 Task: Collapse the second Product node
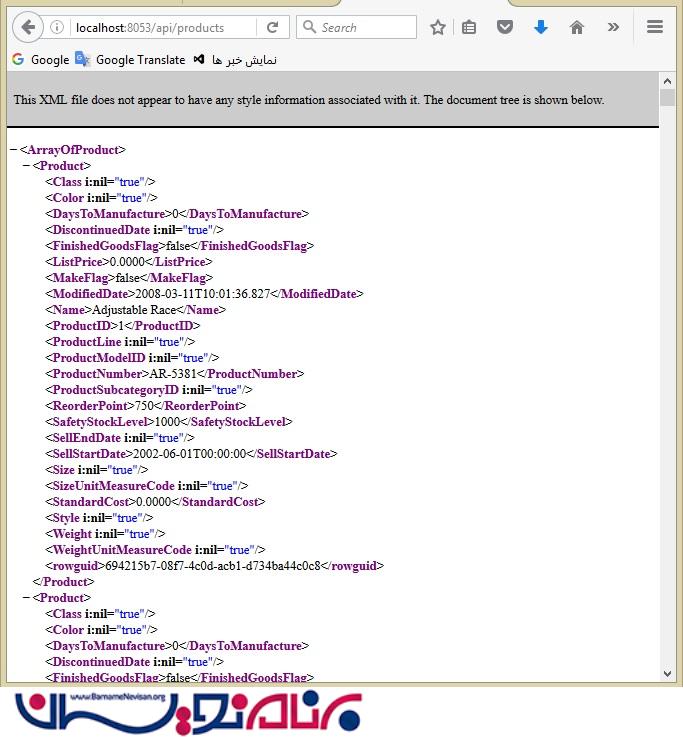point(26,598)
